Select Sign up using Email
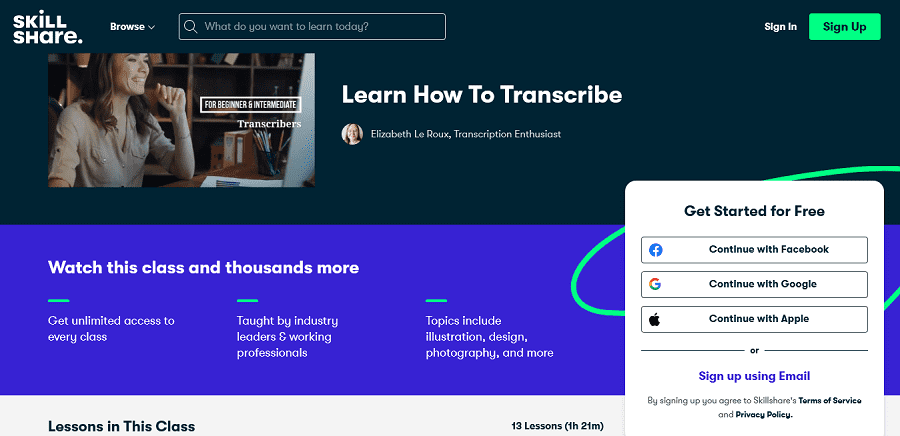 [754, 376]
